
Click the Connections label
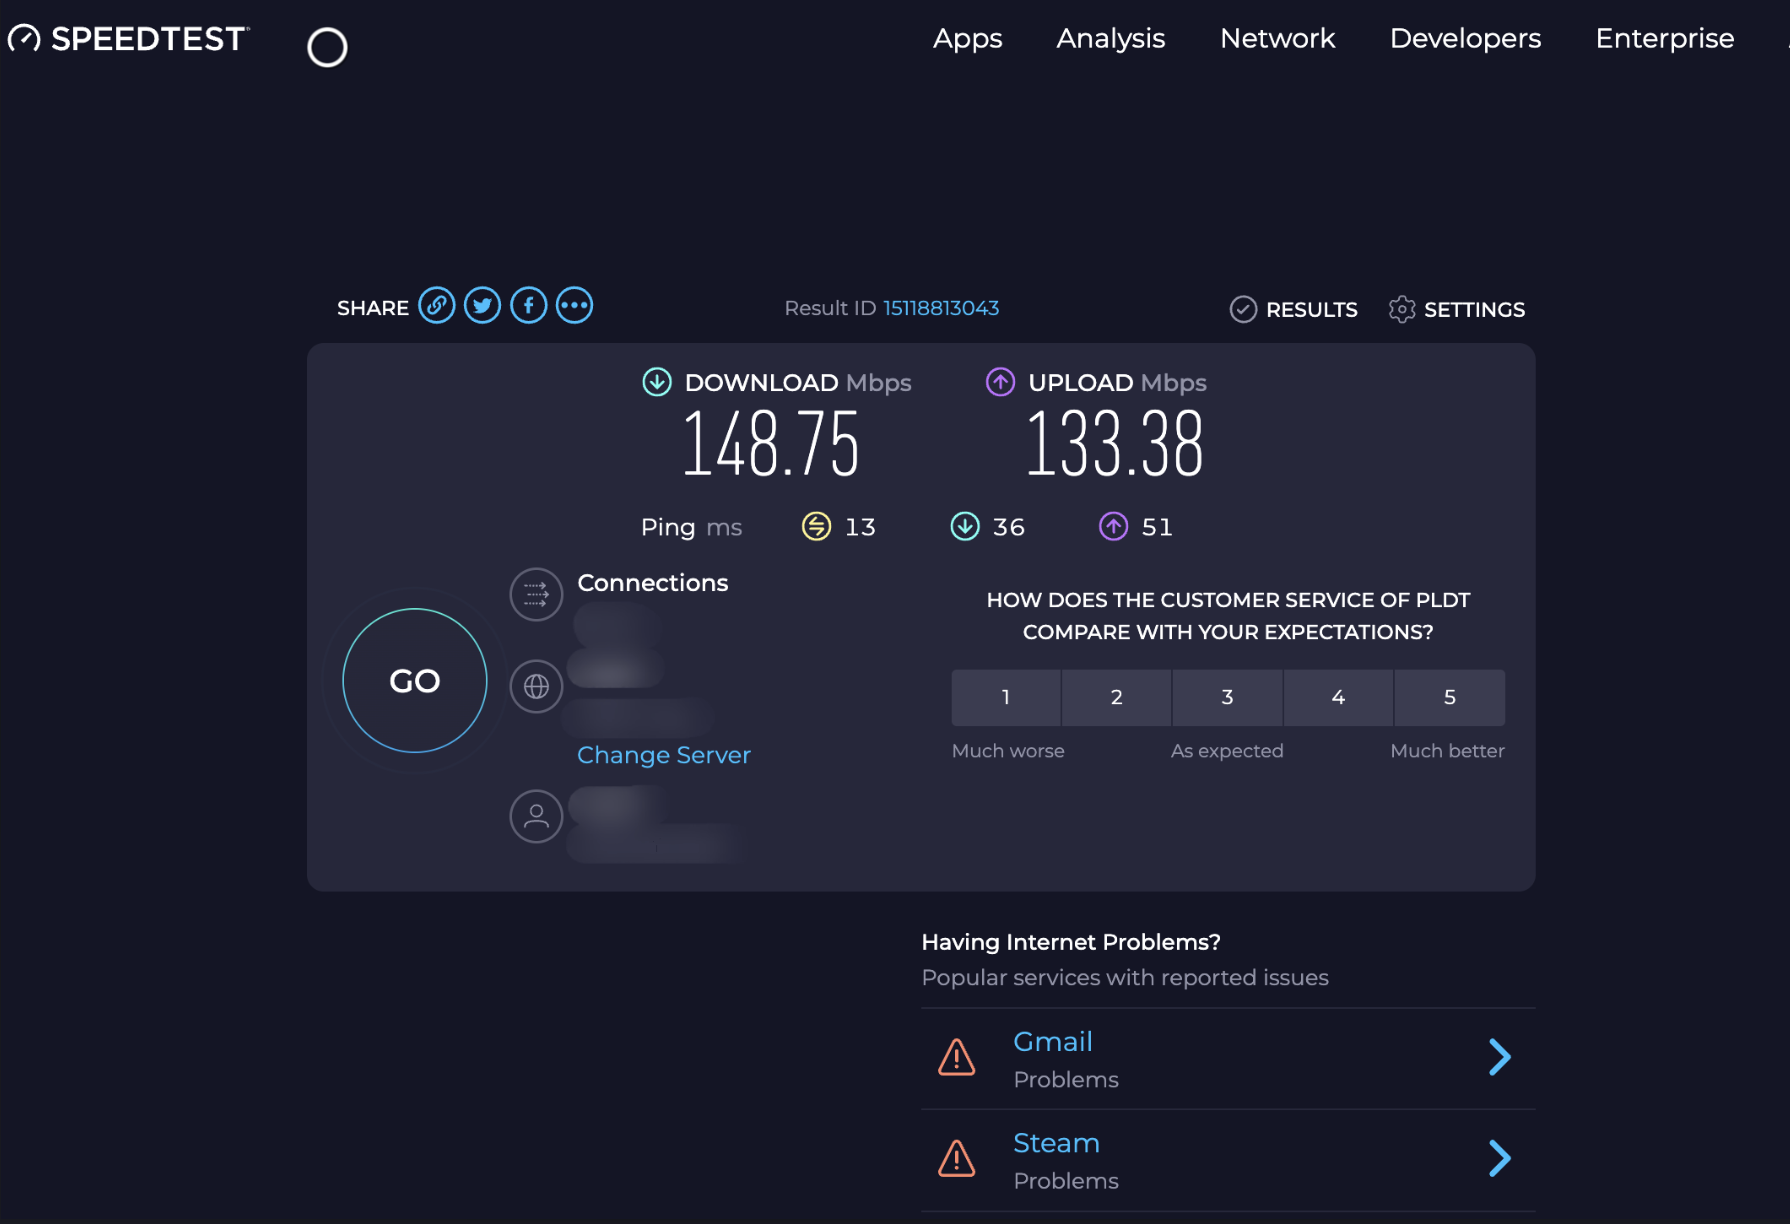tap(653, 583)
